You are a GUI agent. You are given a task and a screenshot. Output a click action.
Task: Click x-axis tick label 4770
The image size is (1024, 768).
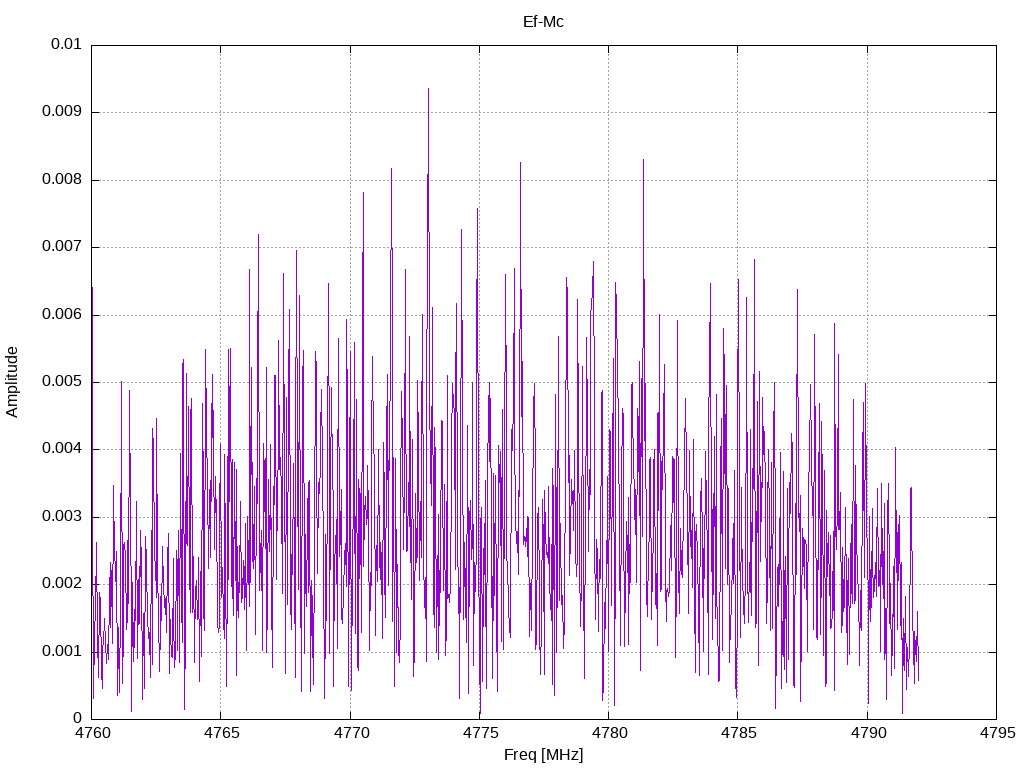[351, 733]
